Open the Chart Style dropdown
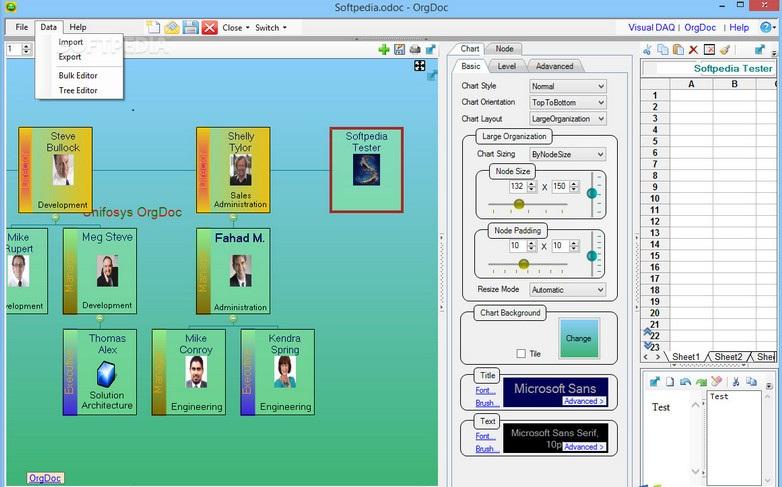 [567, 86]
